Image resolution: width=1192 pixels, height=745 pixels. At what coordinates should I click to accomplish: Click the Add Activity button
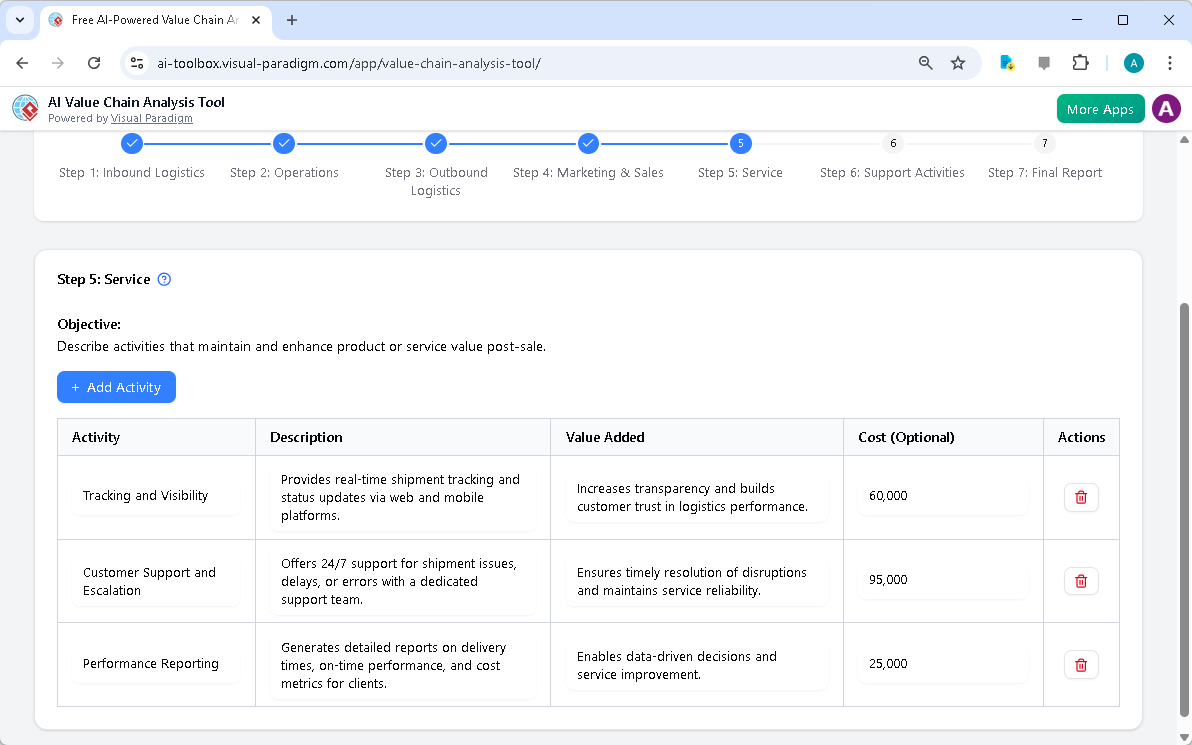116,387
